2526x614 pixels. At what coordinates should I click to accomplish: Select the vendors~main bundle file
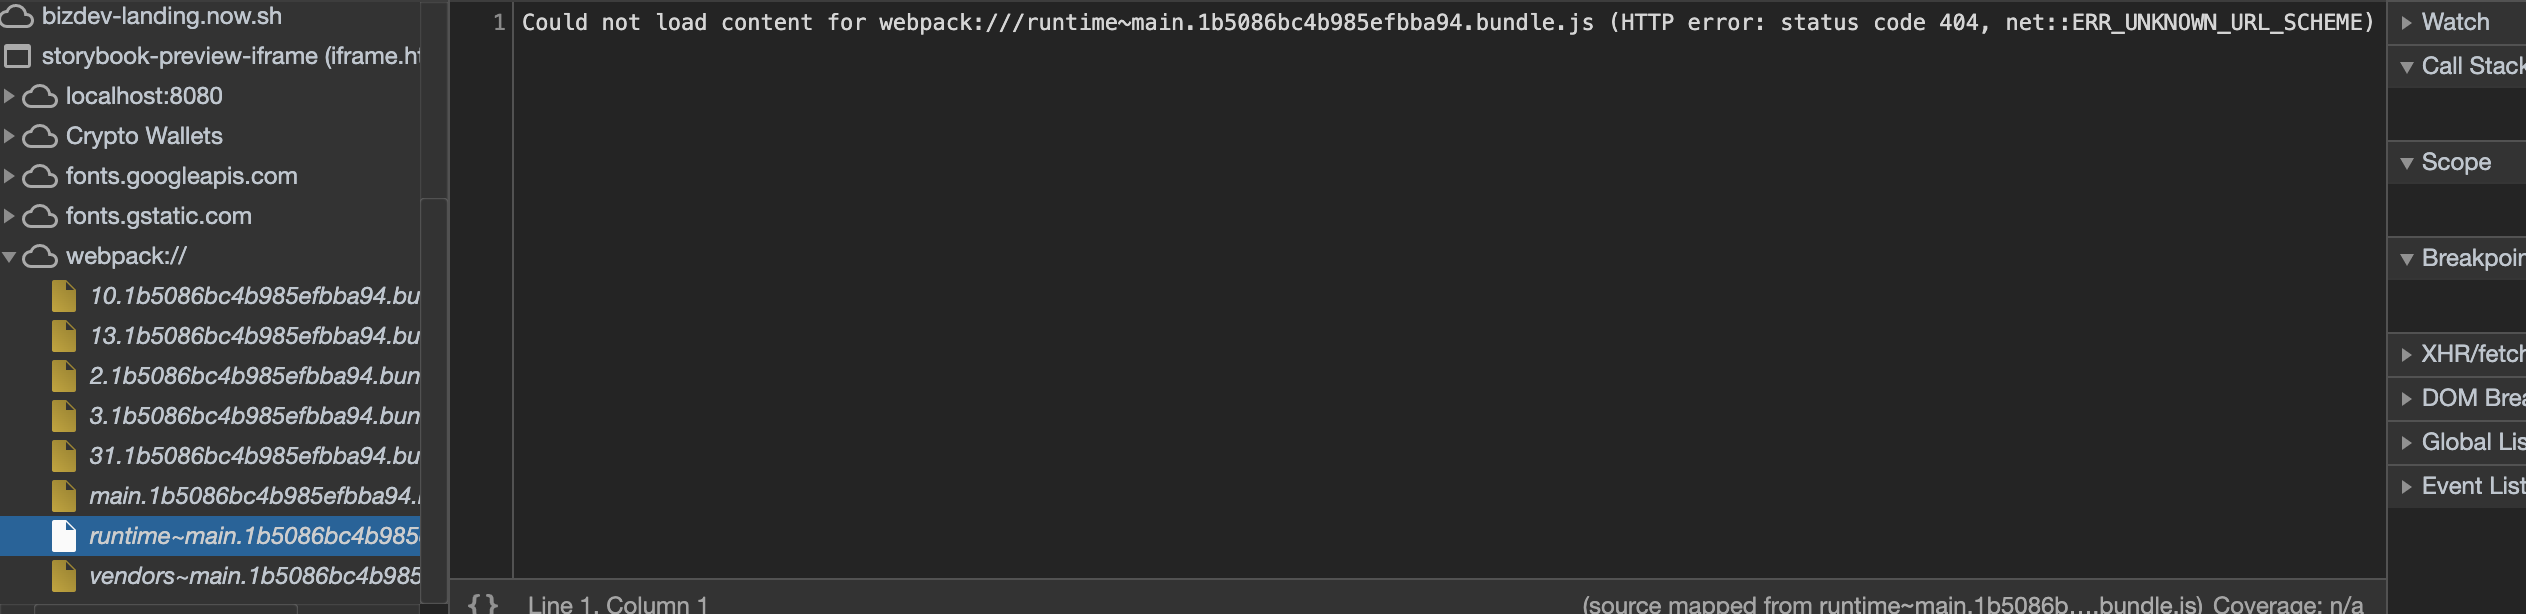(x=250, y=576)
